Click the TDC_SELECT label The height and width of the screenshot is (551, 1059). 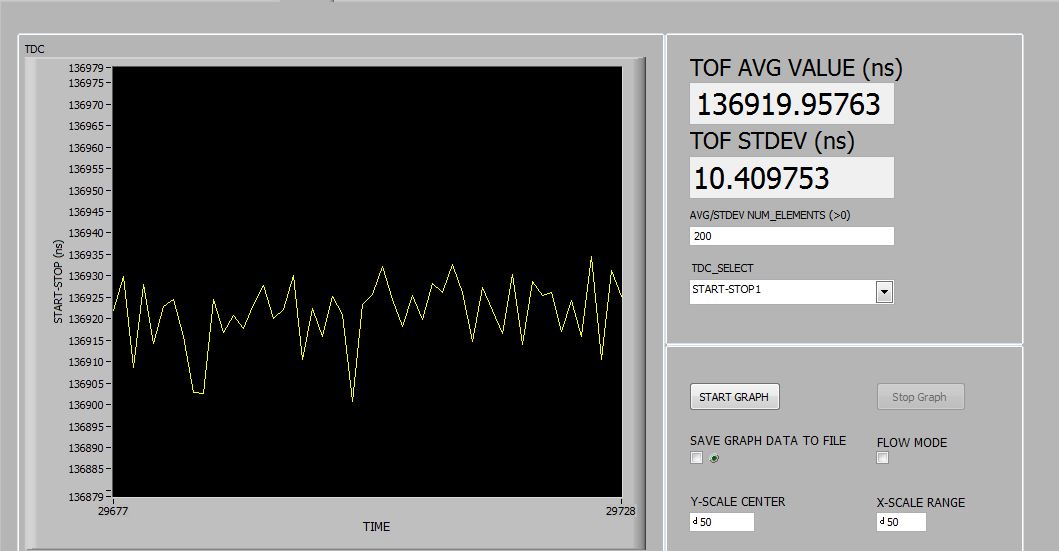coord(722,268)
